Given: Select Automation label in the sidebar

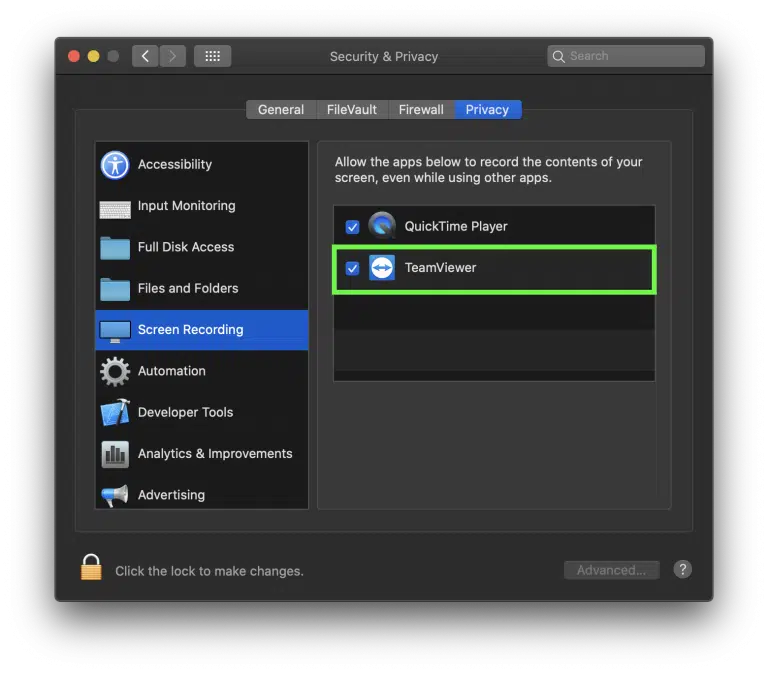Looking at the screenshot, I should (x=171, y=371).
